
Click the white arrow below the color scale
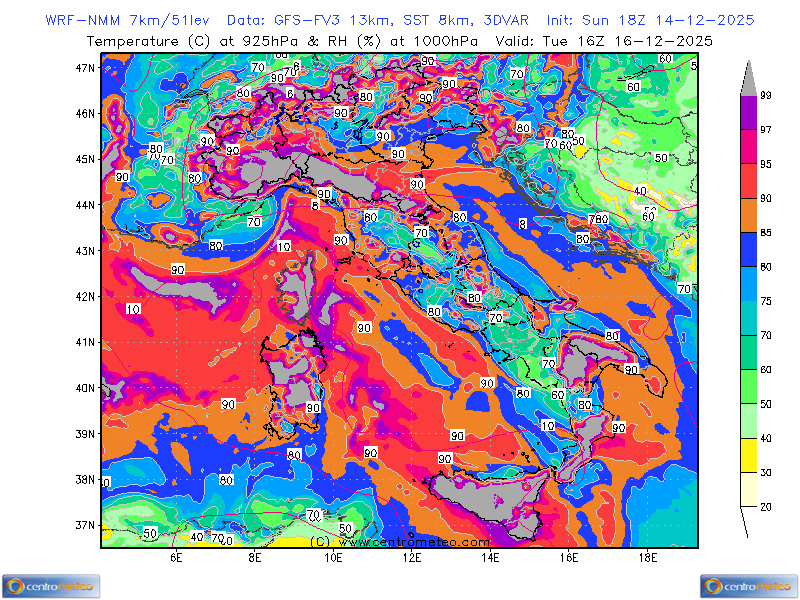click(749, 523)
